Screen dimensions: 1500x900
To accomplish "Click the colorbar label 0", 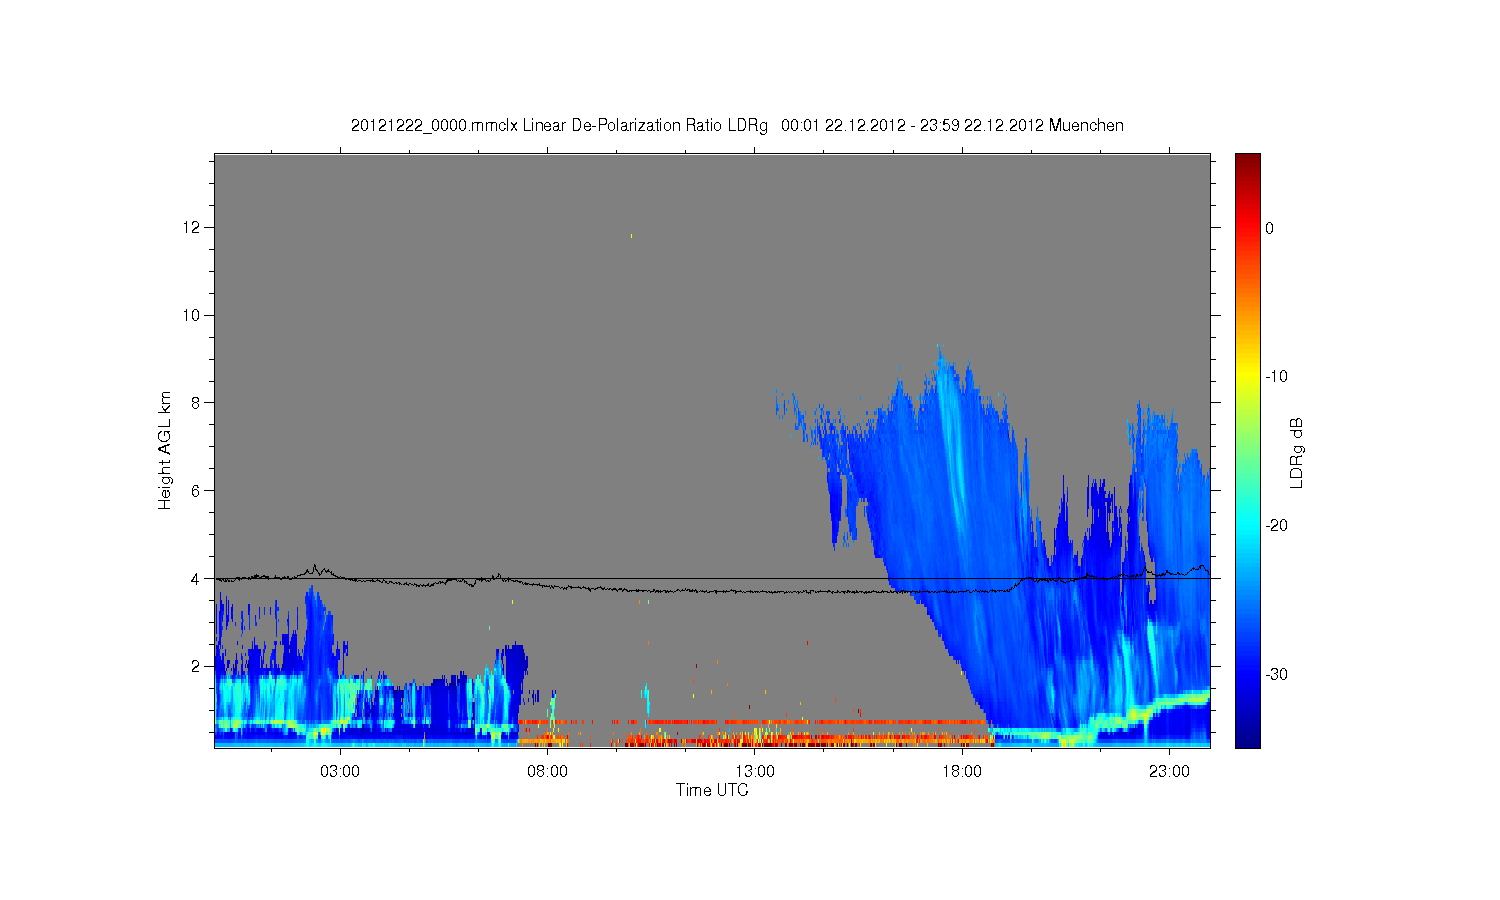I will coord(1270,228).
